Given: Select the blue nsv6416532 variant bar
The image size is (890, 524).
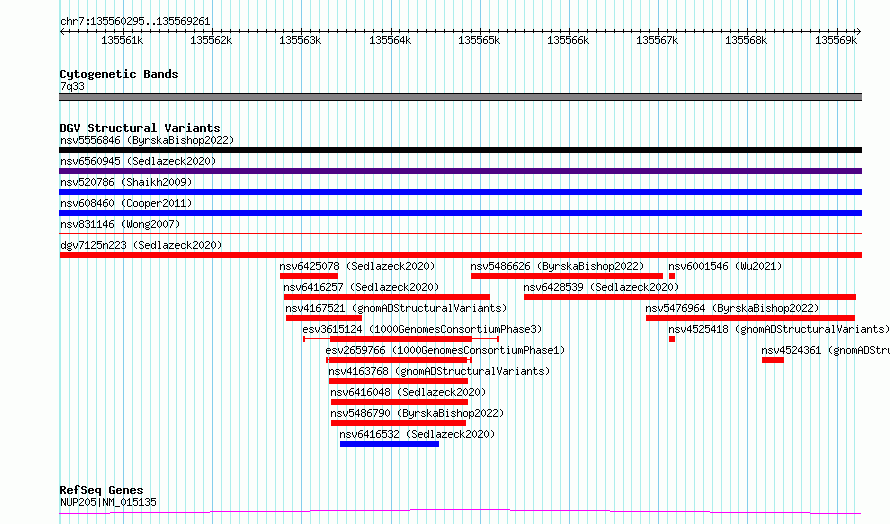Looking at the screenshot, I should (389, 445).
